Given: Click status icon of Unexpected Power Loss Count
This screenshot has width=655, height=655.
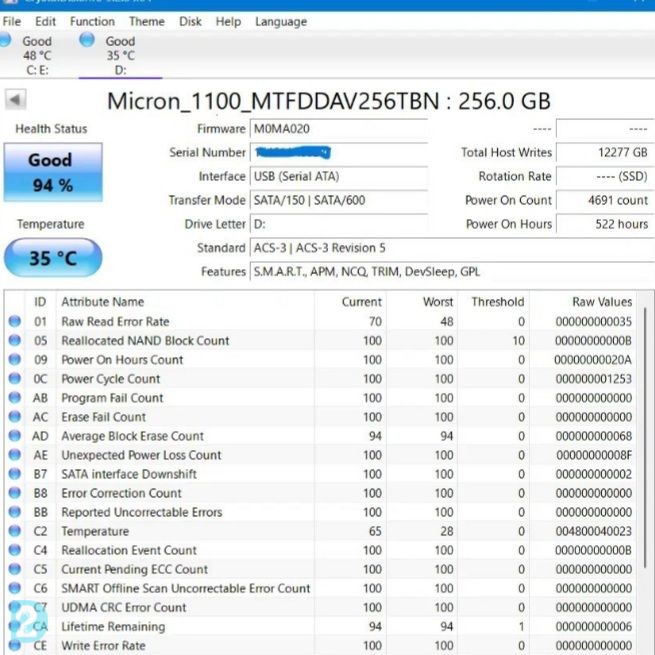Looking at the screenshot, I should [x=15, y=454].
